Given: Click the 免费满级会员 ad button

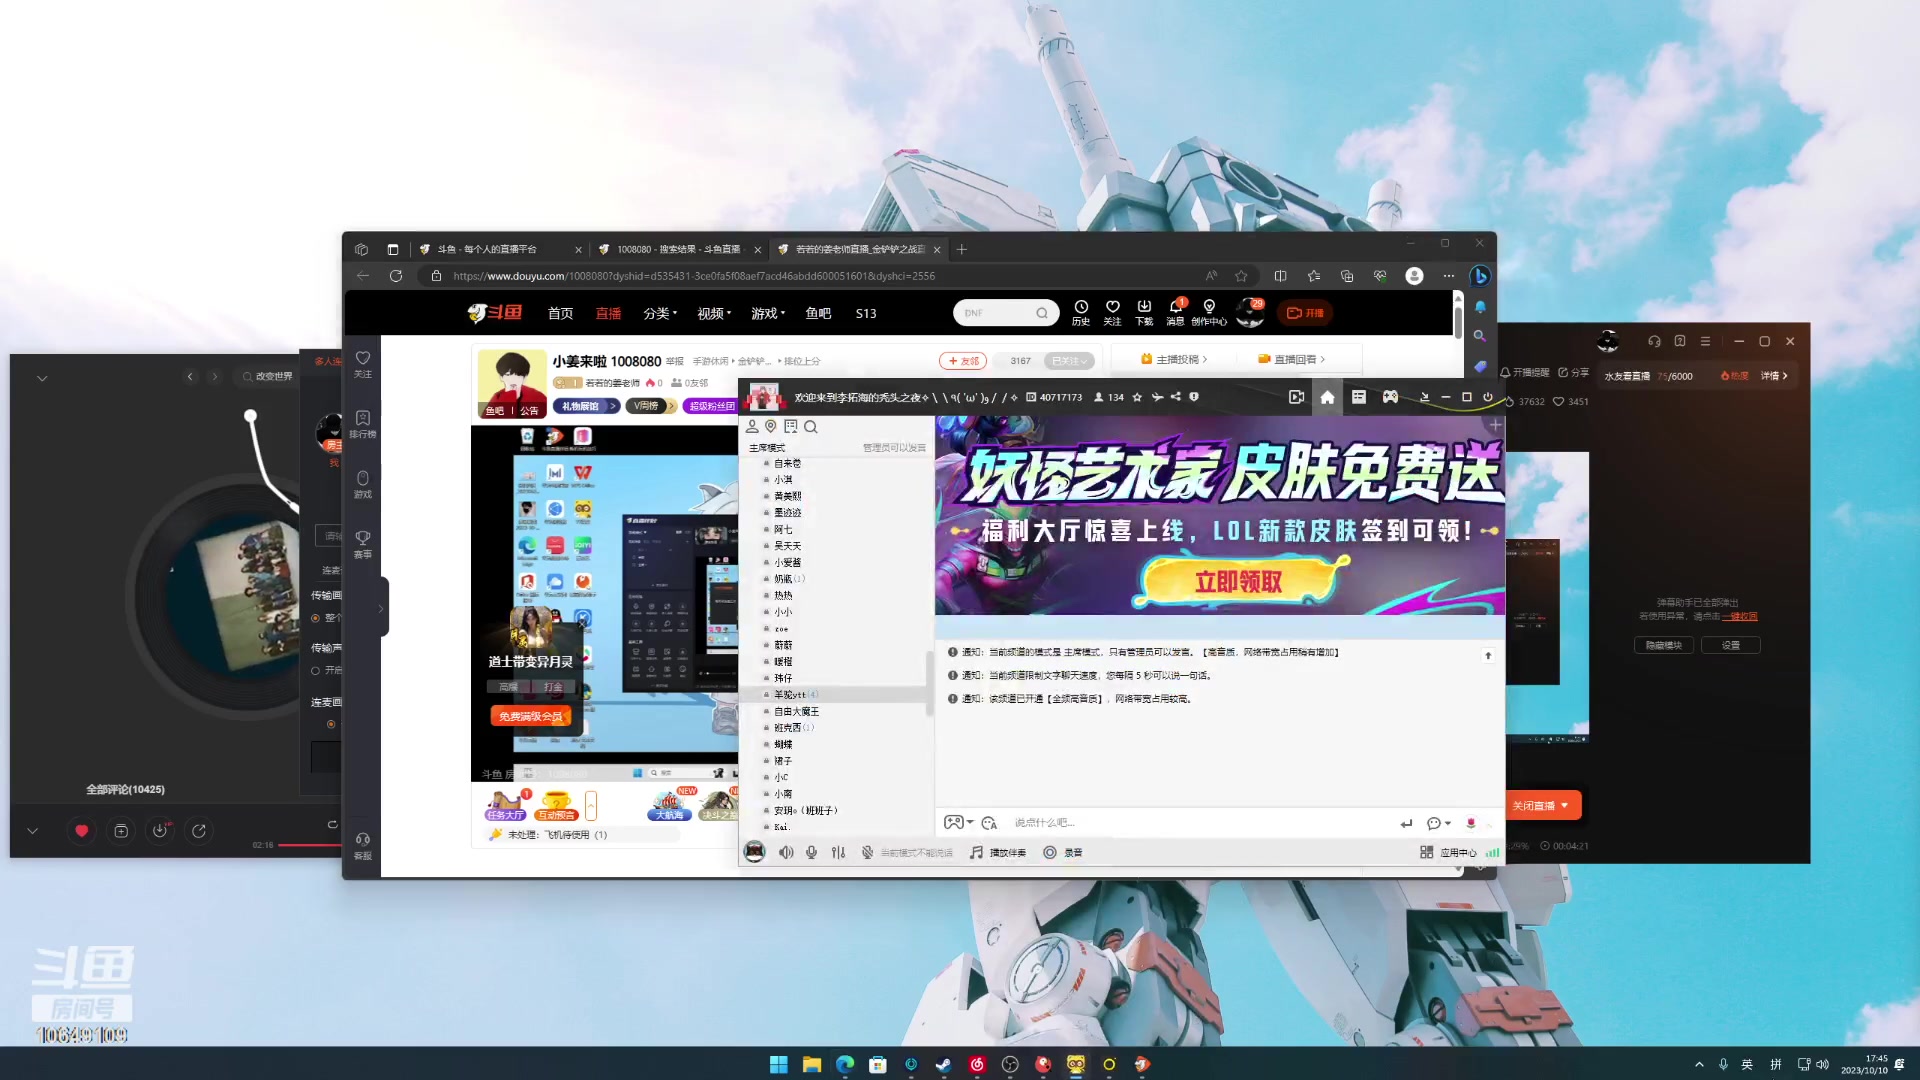Looking at the screenshot, I should (531, 716).
